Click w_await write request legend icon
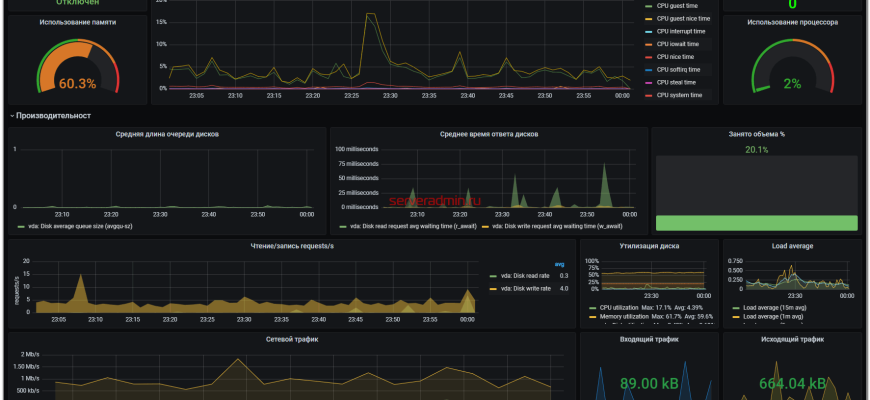Screen dimensions: 870x400 (487, 226)
